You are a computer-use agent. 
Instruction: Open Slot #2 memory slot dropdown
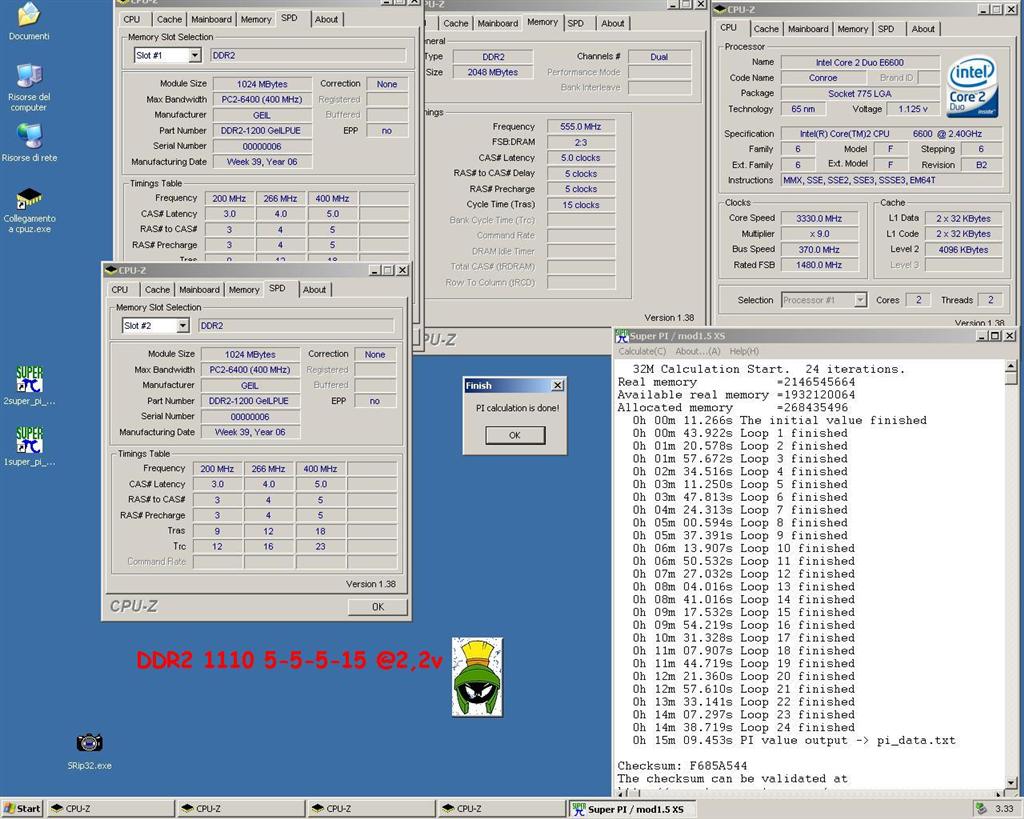coord(183,325)
